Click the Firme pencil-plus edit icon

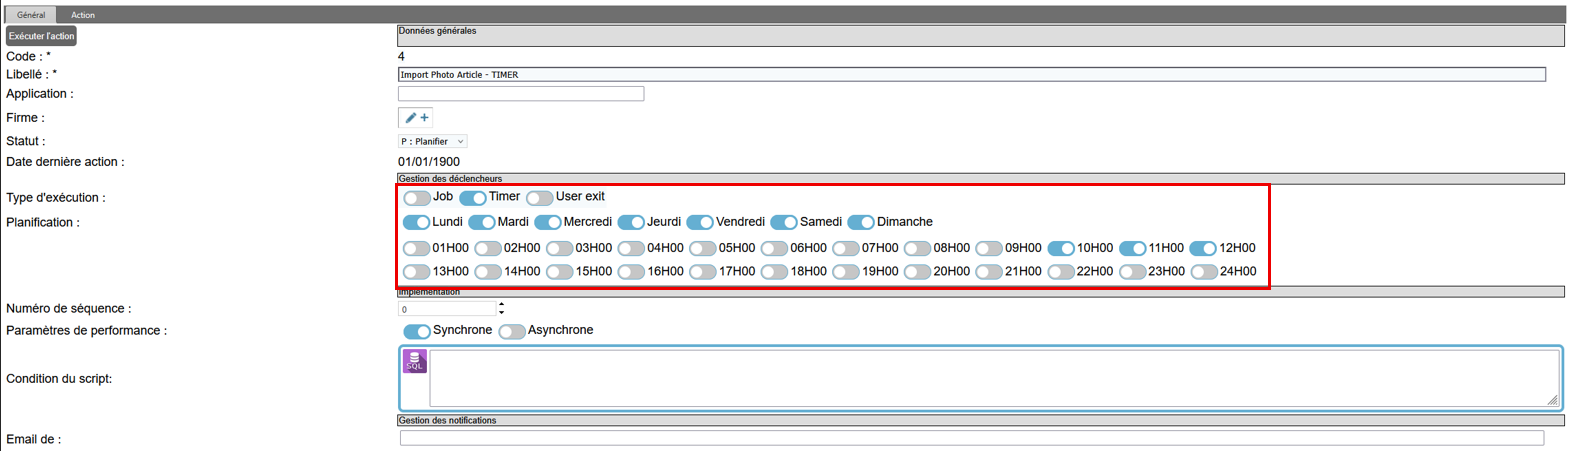coord(416,118)
